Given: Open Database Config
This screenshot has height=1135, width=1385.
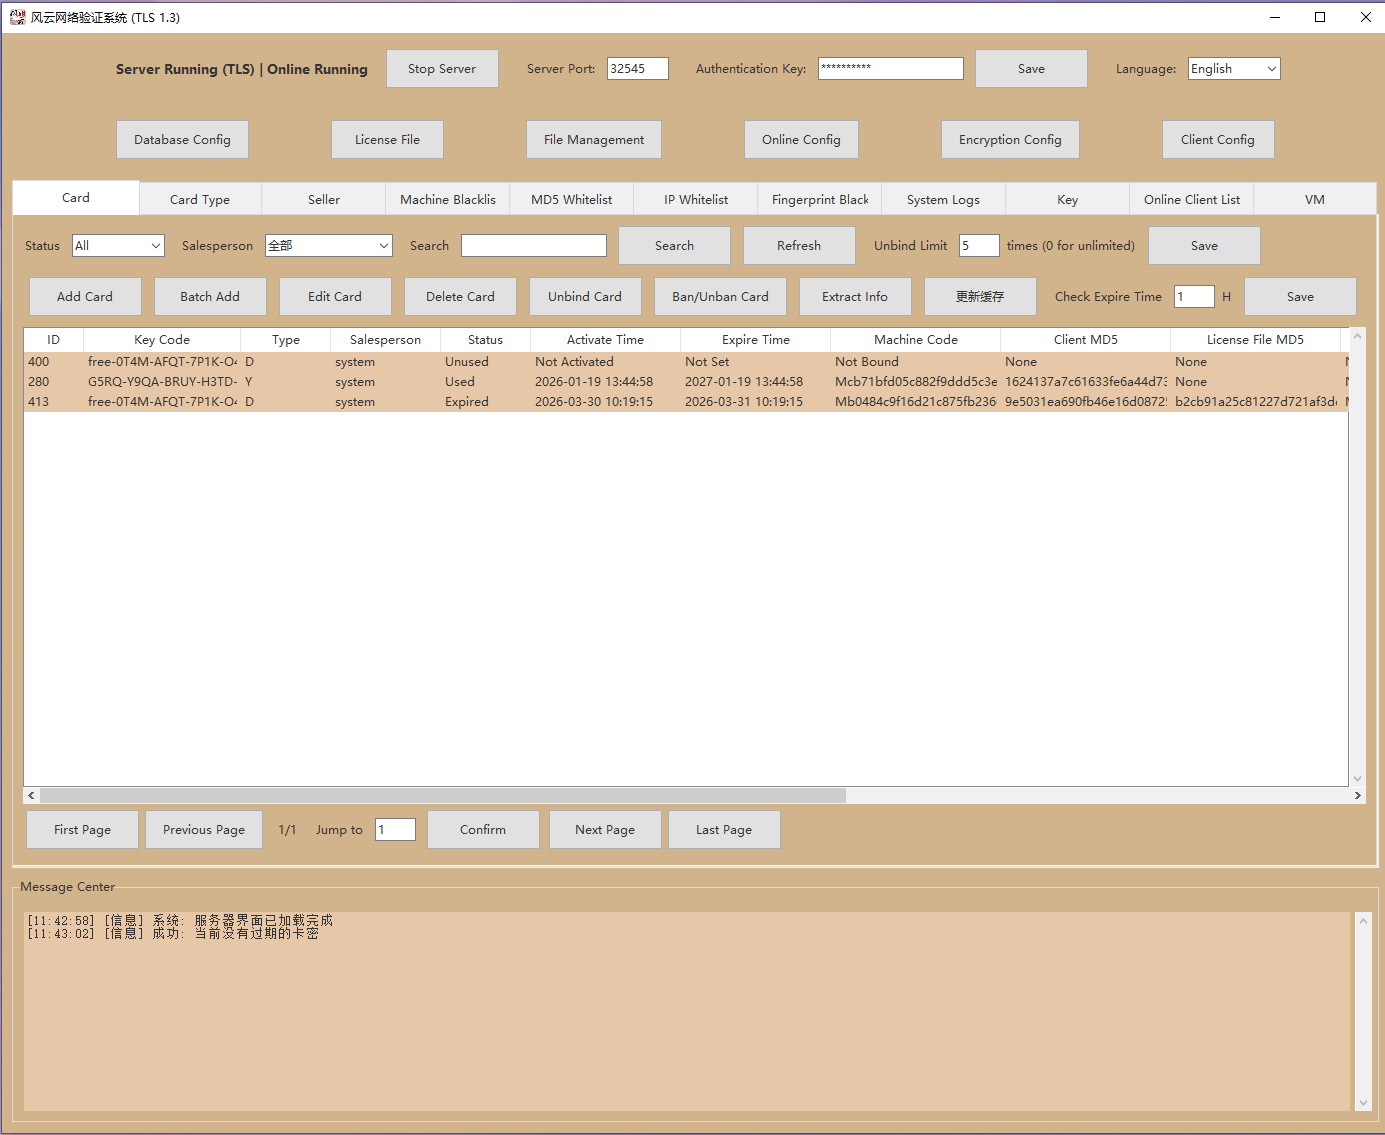Looking at the screenshot, I should point(182,140).
